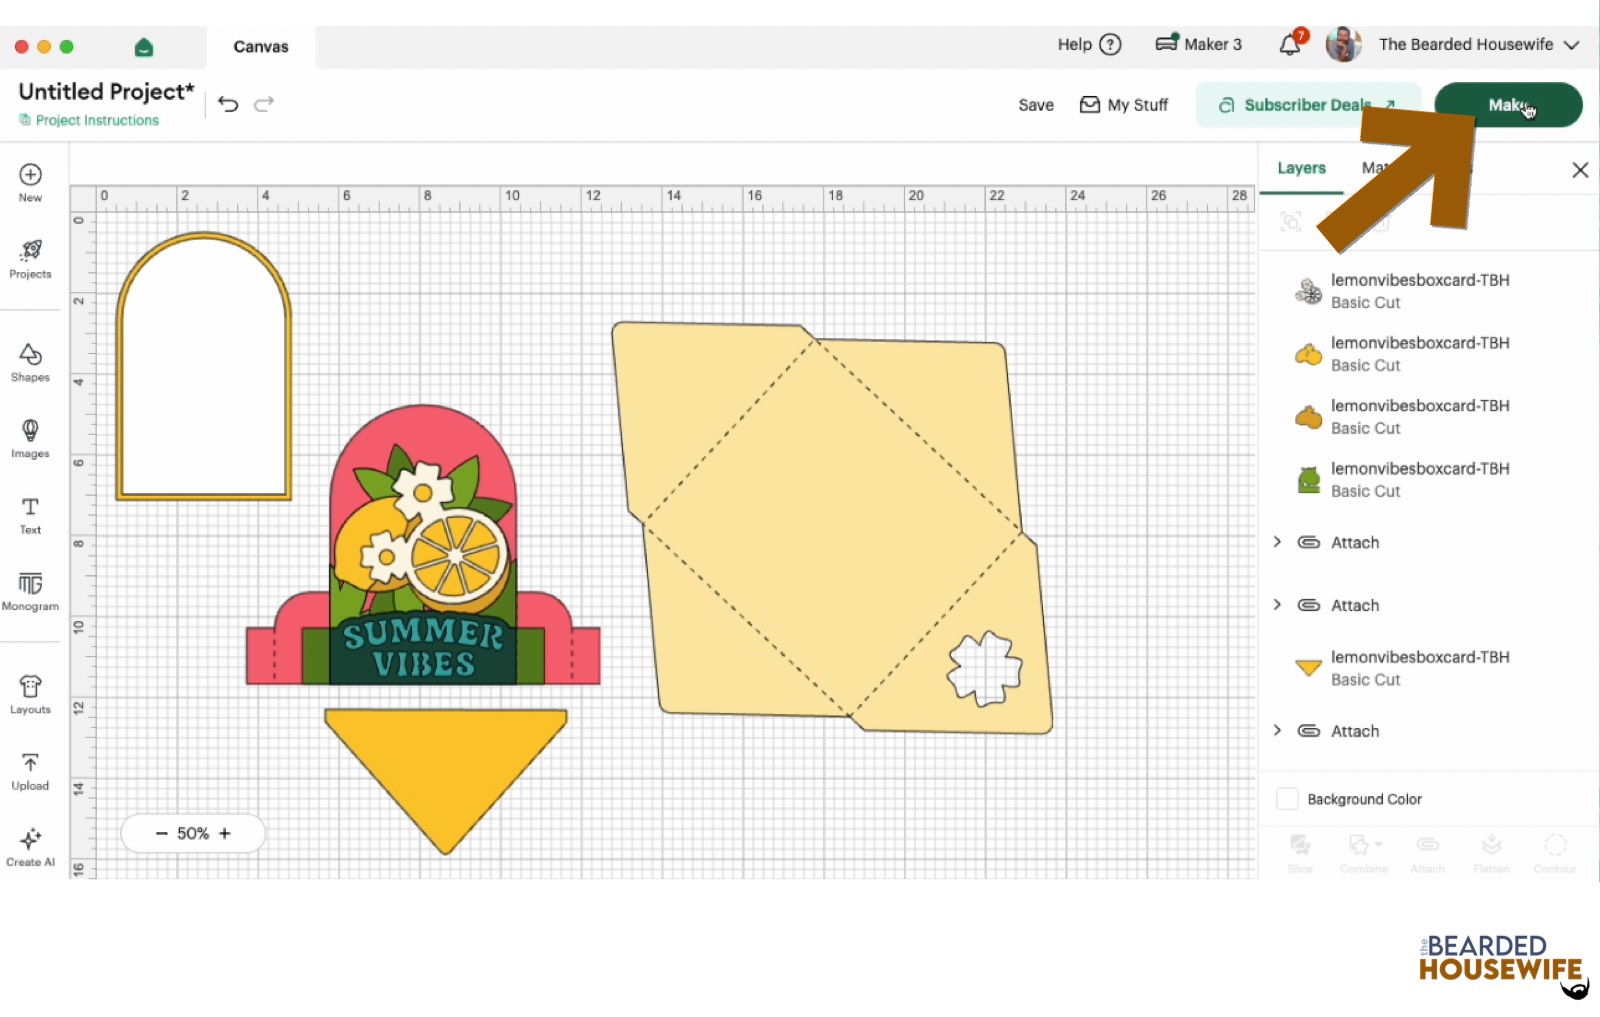This screenshot has width=1600, height=1017.
Task: Open the Shapes tool
Action: [x=30, y=363]
